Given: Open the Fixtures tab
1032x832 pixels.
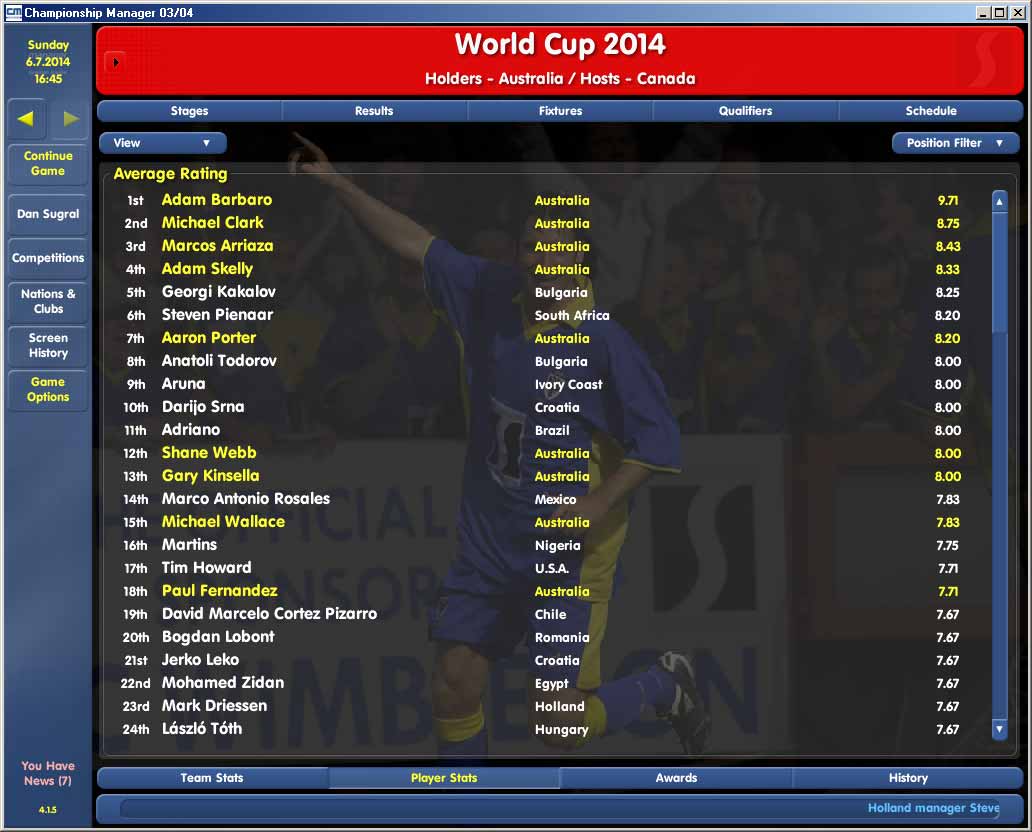Looking at the screenshot, I should [x=560, y=111].
